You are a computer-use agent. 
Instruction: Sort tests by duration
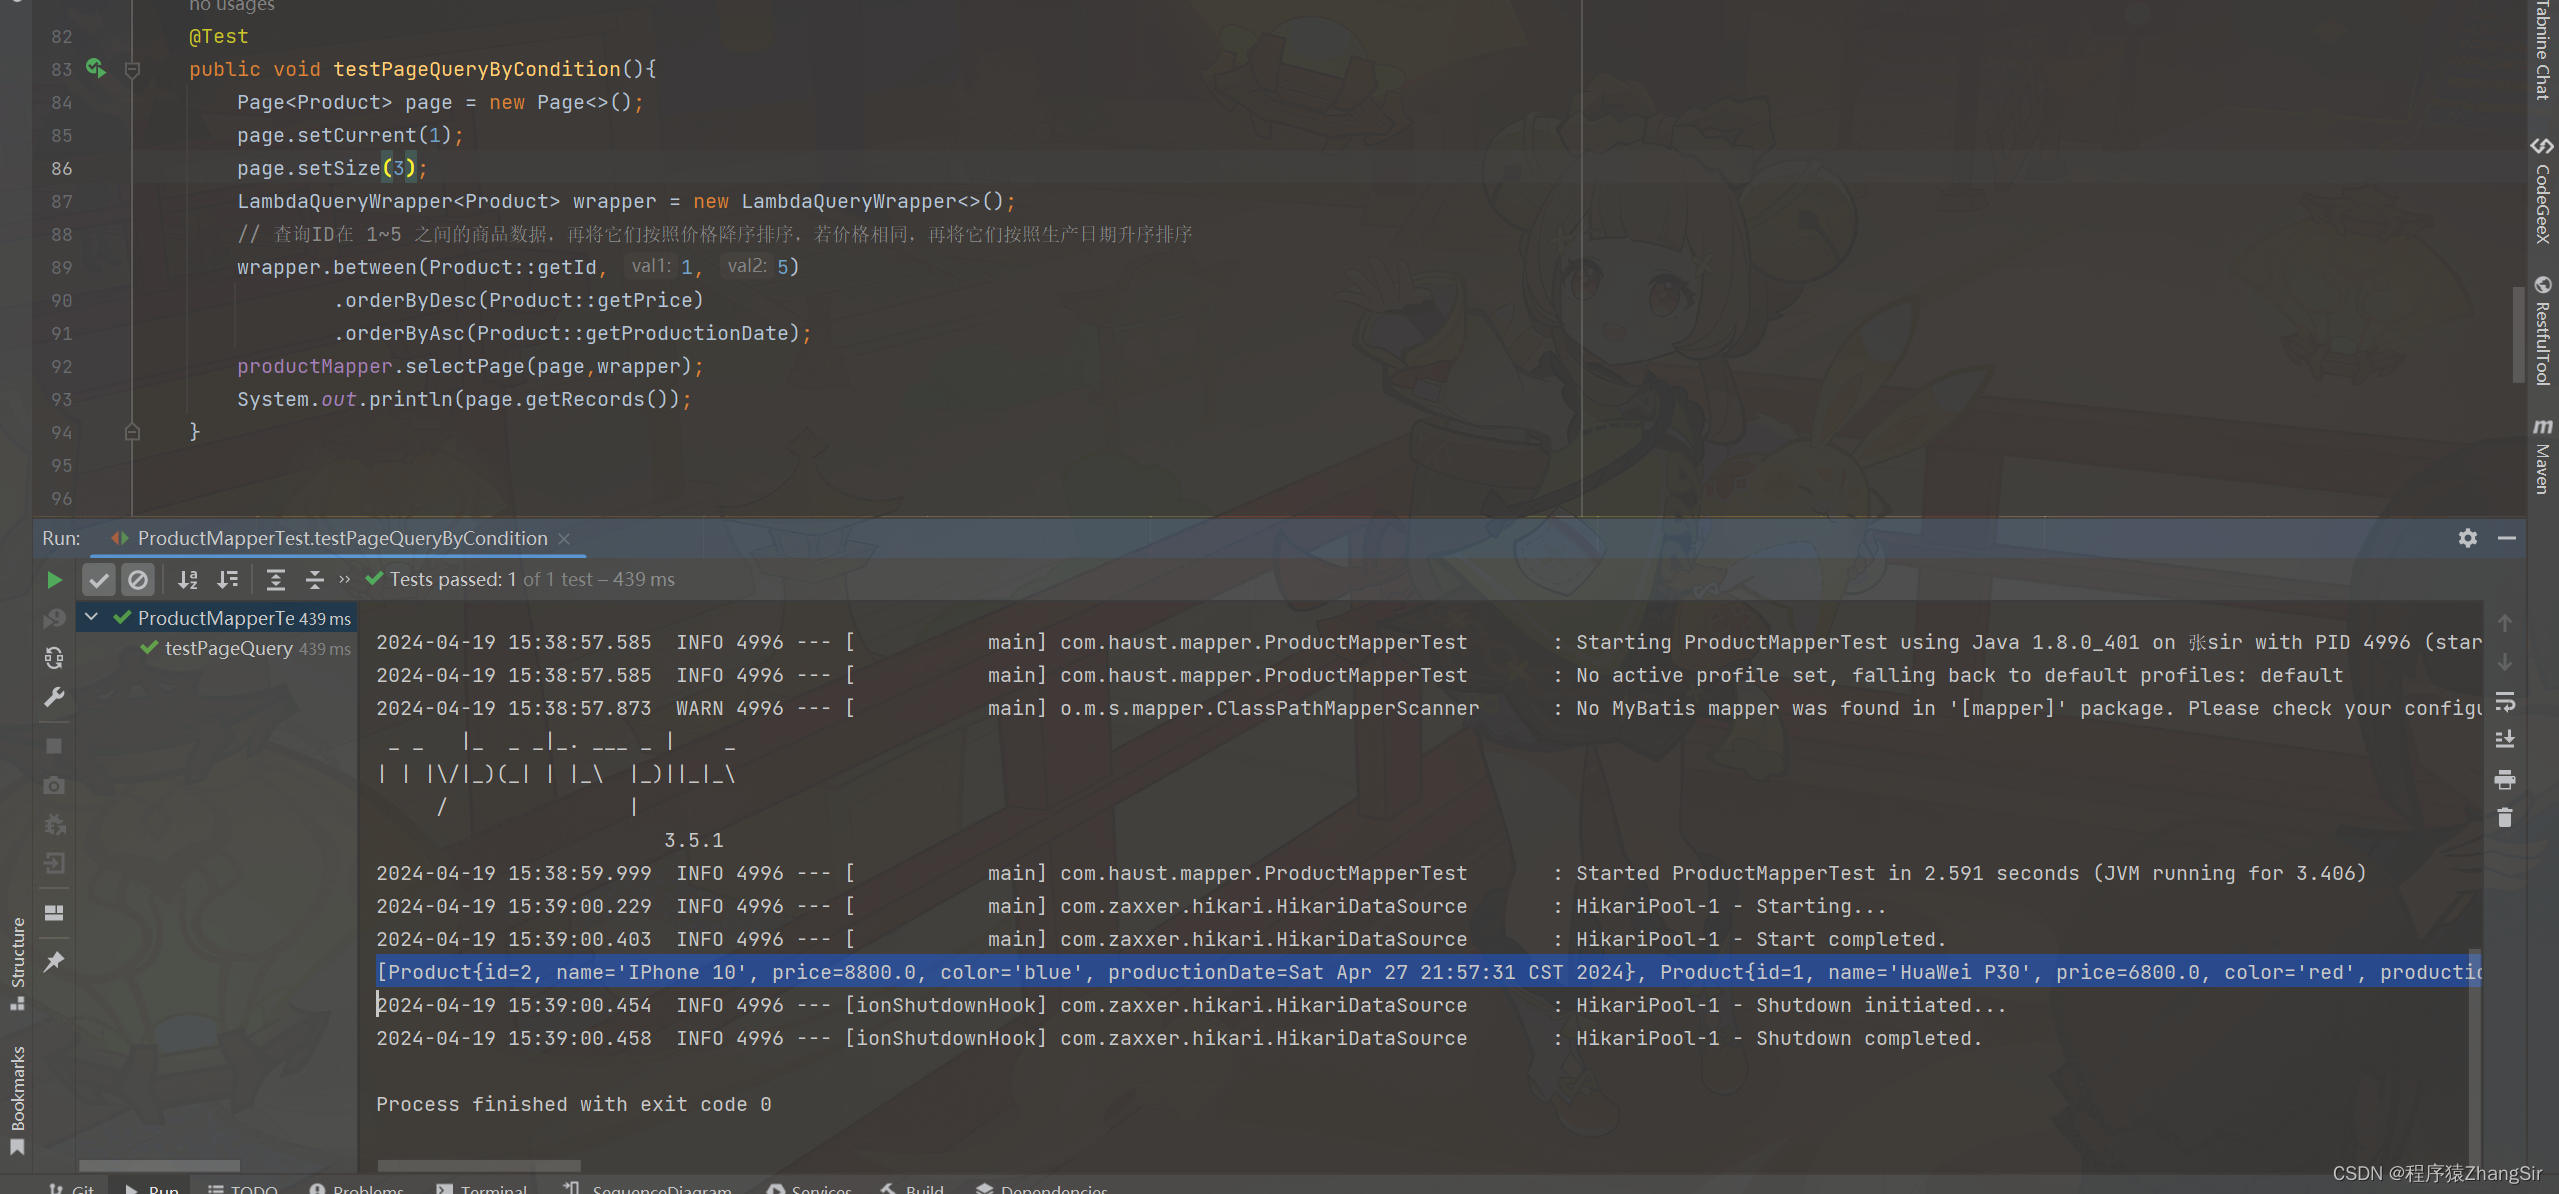(x=228, y=580)
